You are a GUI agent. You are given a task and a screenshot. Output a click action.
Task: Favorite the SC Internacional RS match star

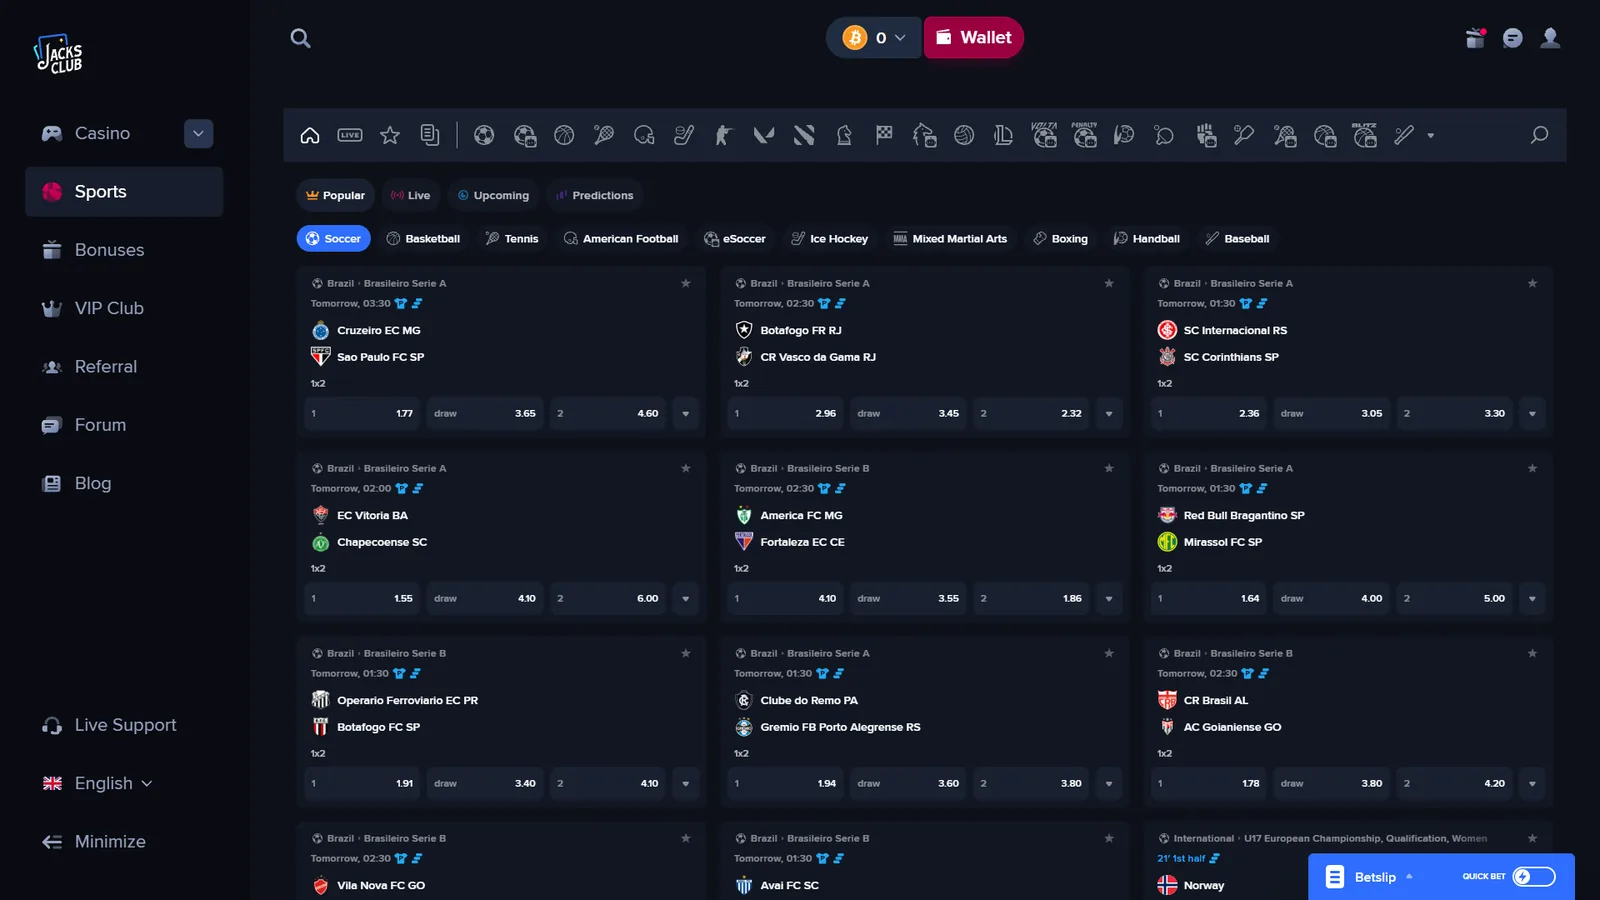[x=1532, y=283]
